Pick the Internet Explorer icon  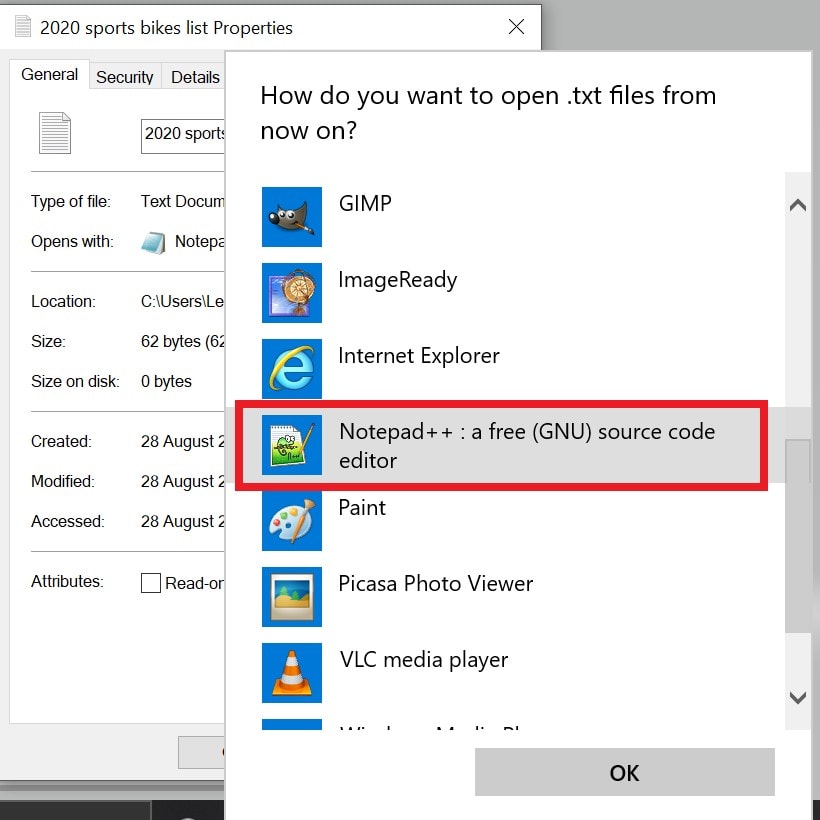coord(291,368)
